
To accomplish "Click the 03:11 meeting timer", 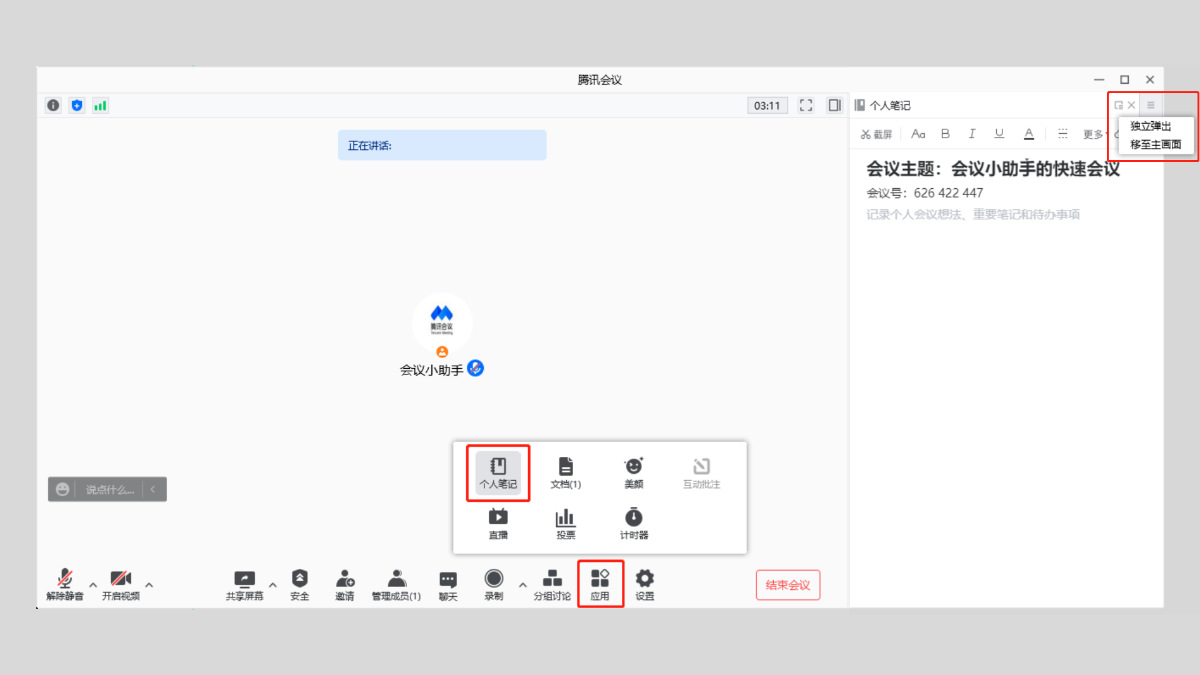I will click(x=767, y=105).
